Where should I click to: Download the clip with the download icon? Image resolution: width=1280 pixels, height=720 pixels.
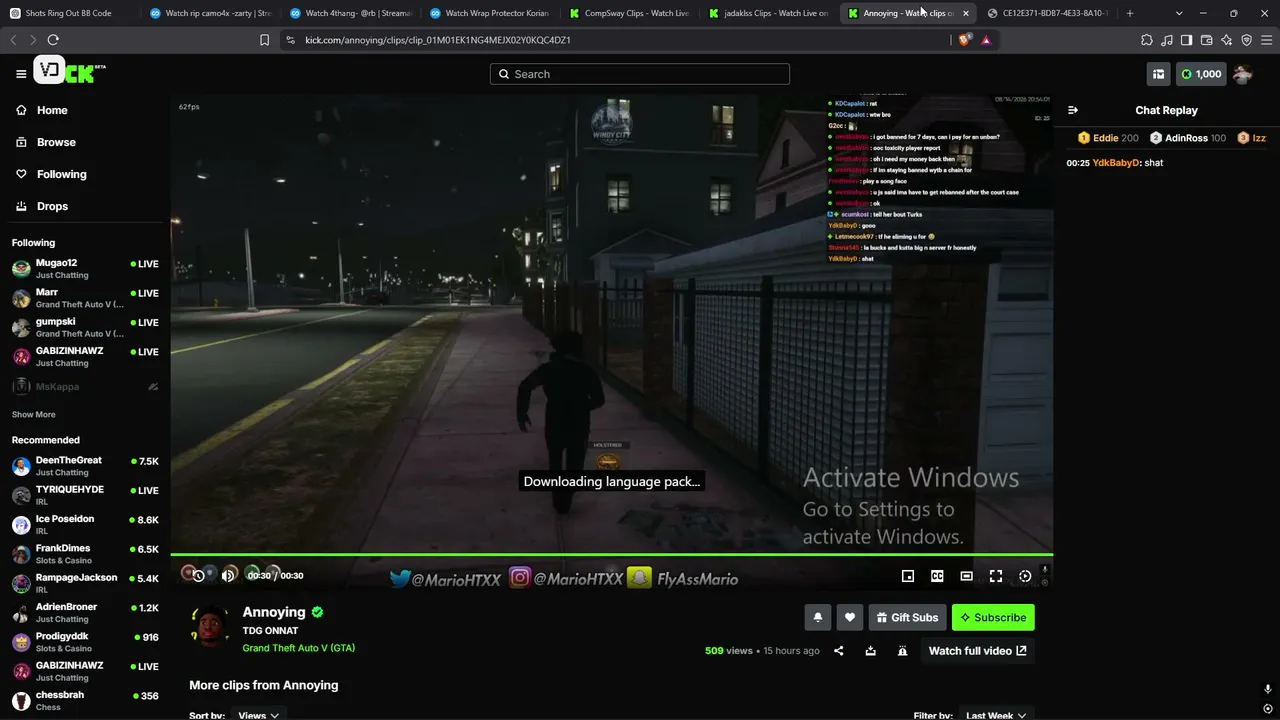(x=871, y=651)
